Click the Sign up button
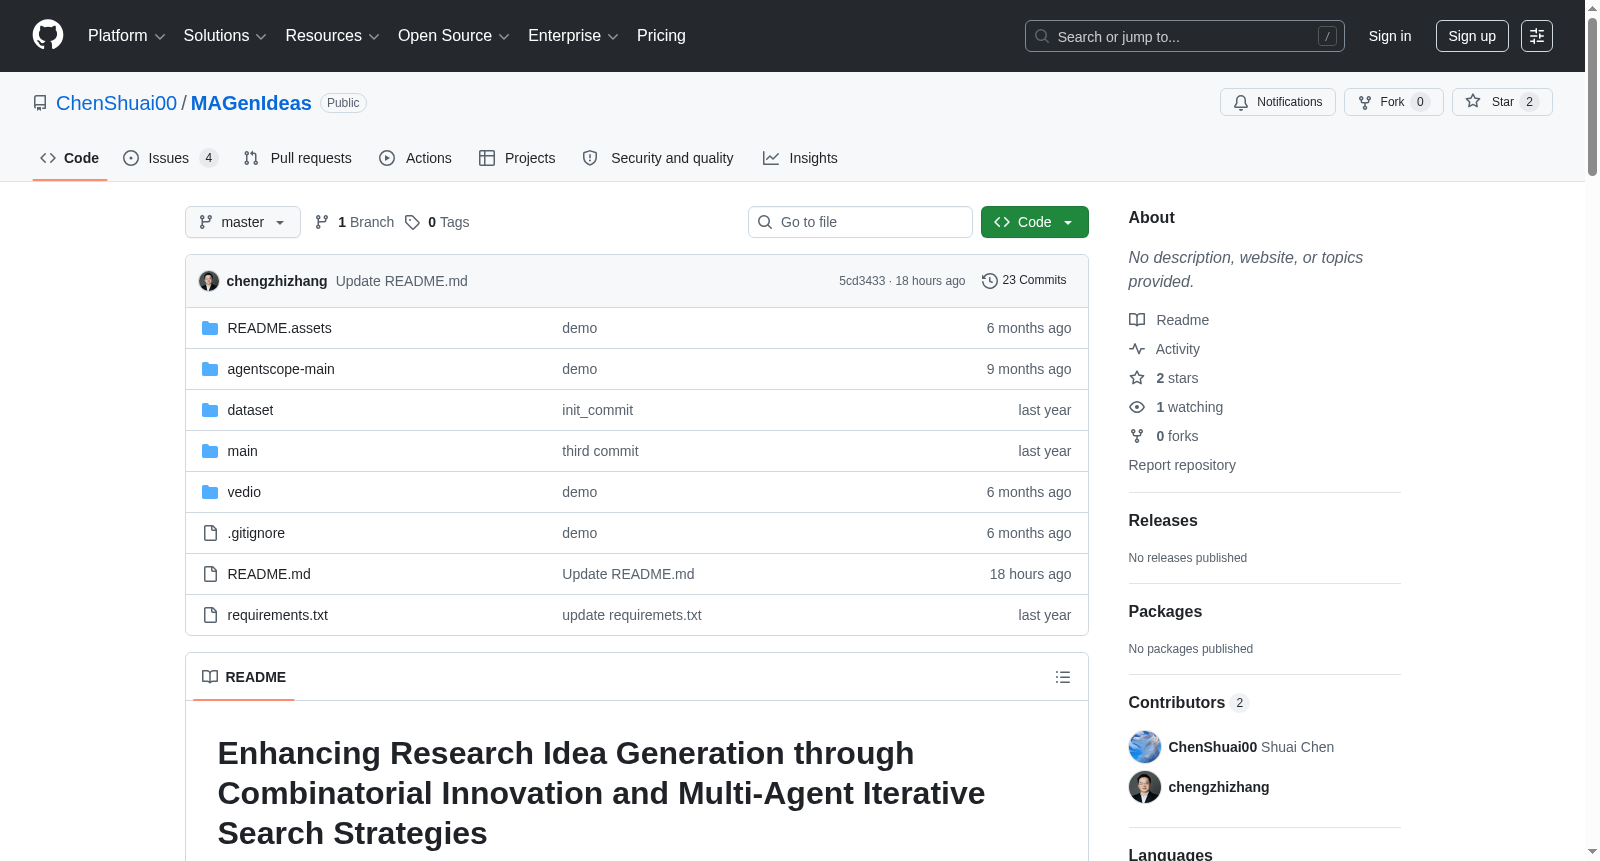Image resolution: width=1600 pixels, height=861 pixels. [1472, 36]
